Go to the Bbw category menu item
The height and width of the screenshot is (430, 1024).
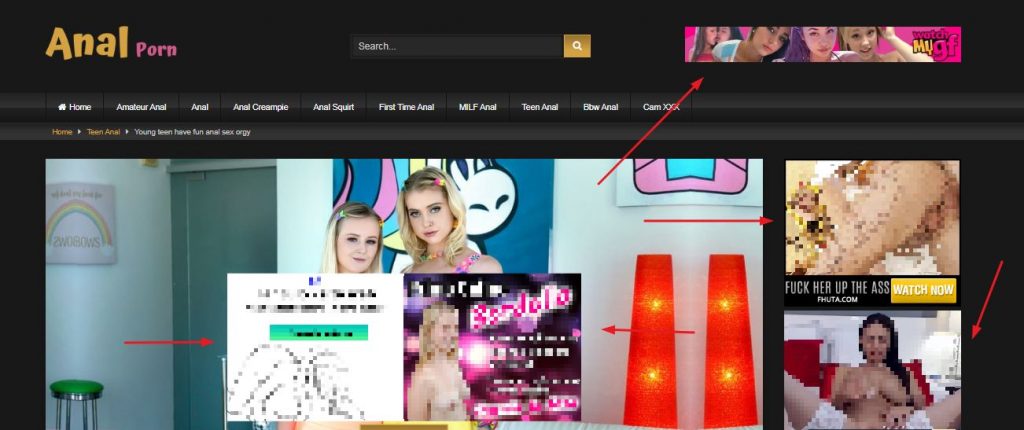(601, 107)
